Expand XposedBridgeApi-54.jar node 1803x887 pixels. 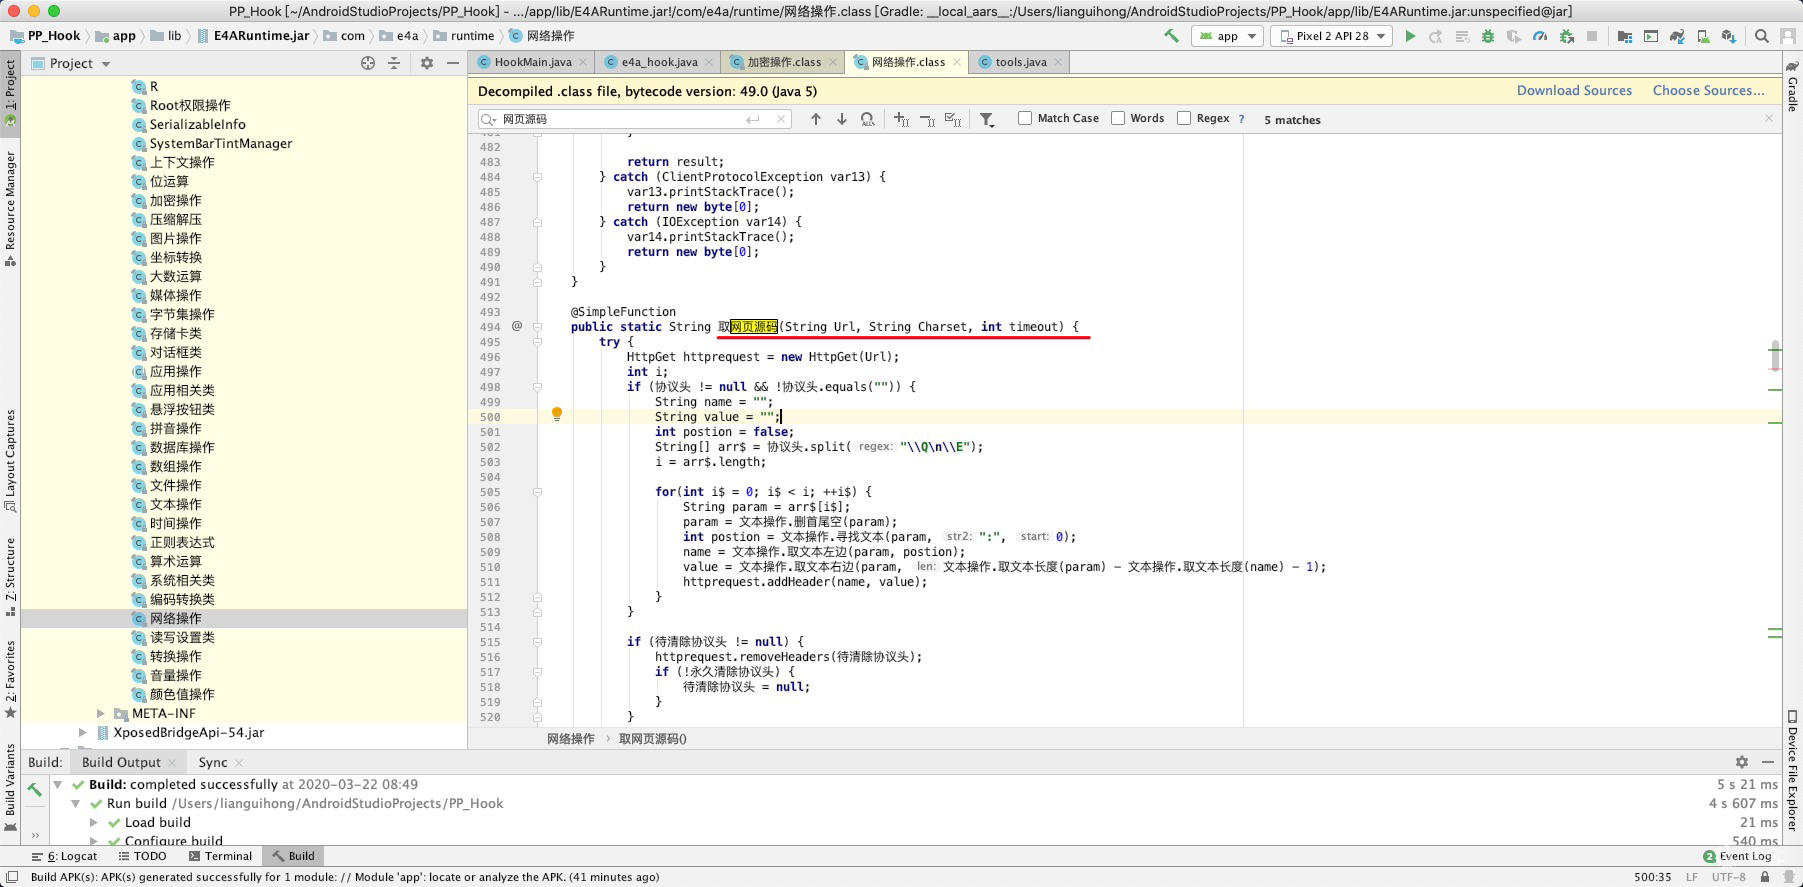[82, 732]
